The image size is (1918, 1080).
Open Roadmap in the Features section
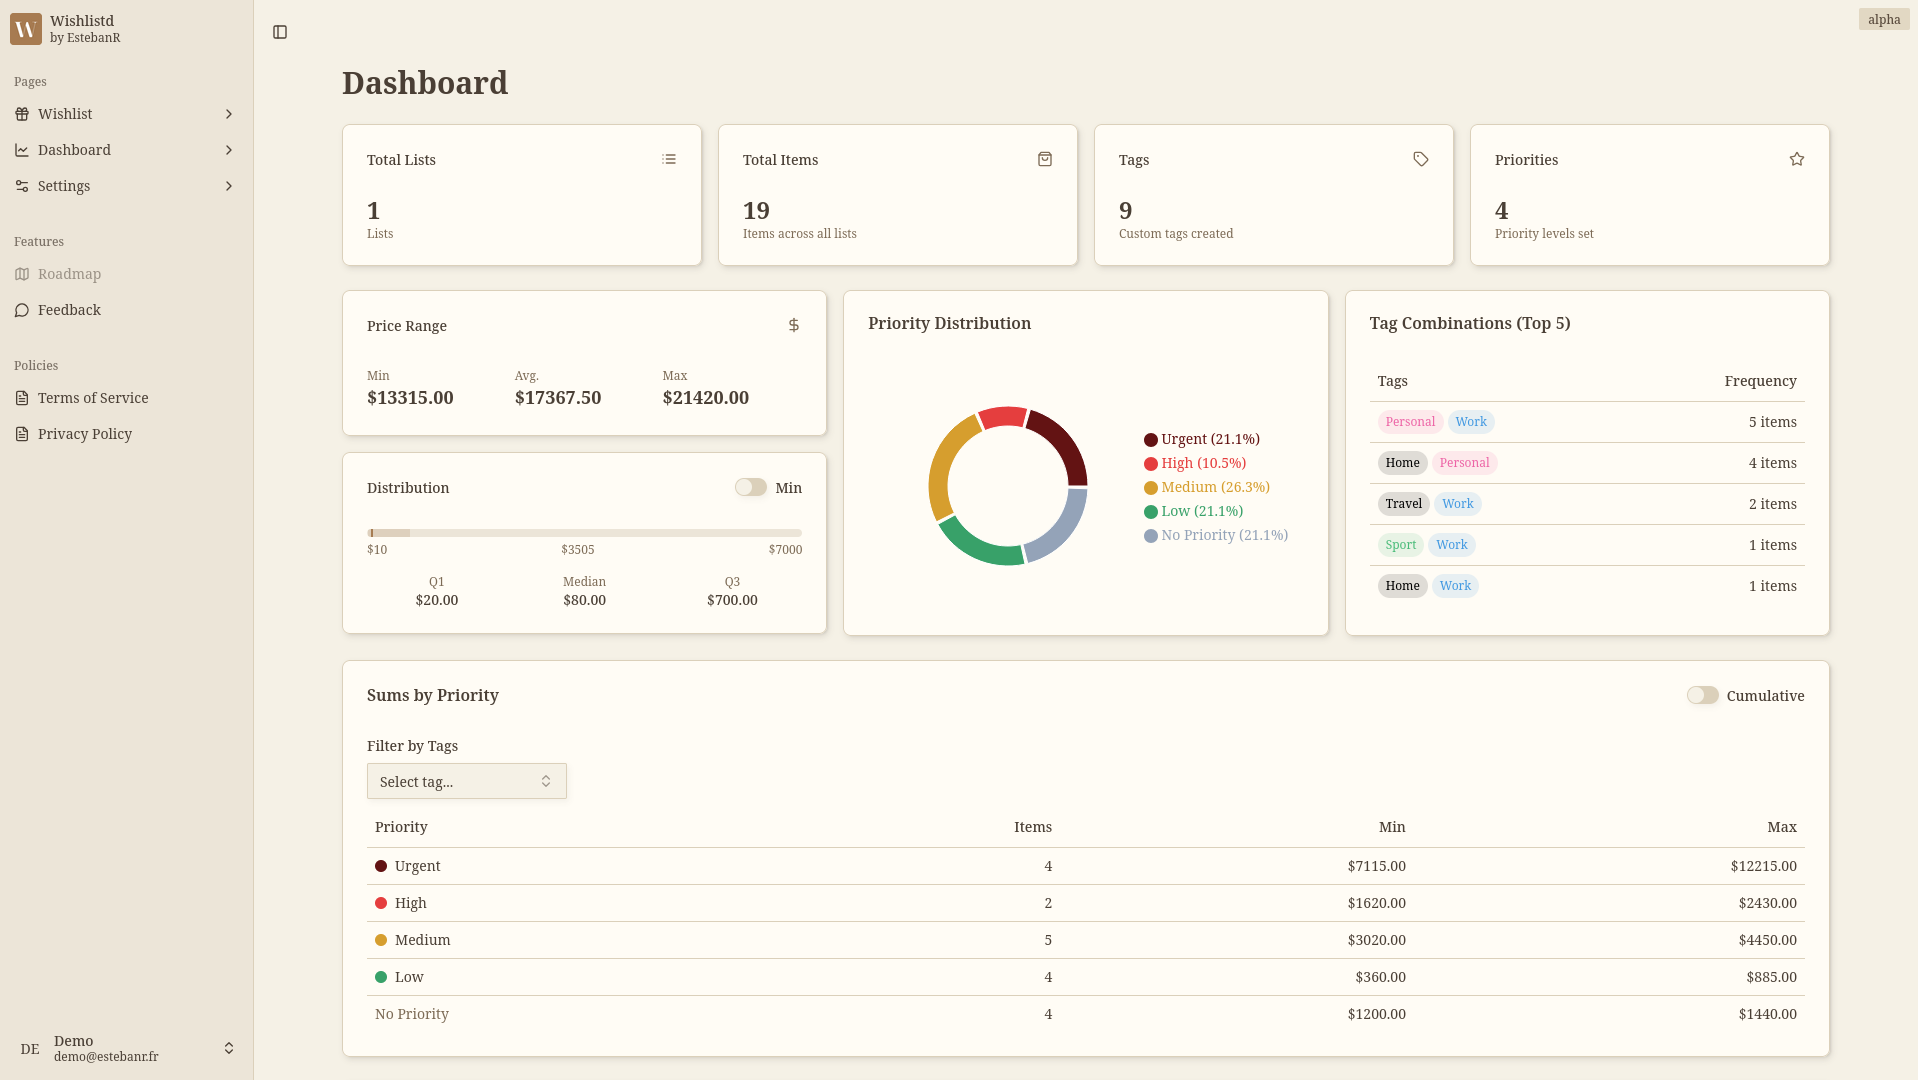pos(69,274)
